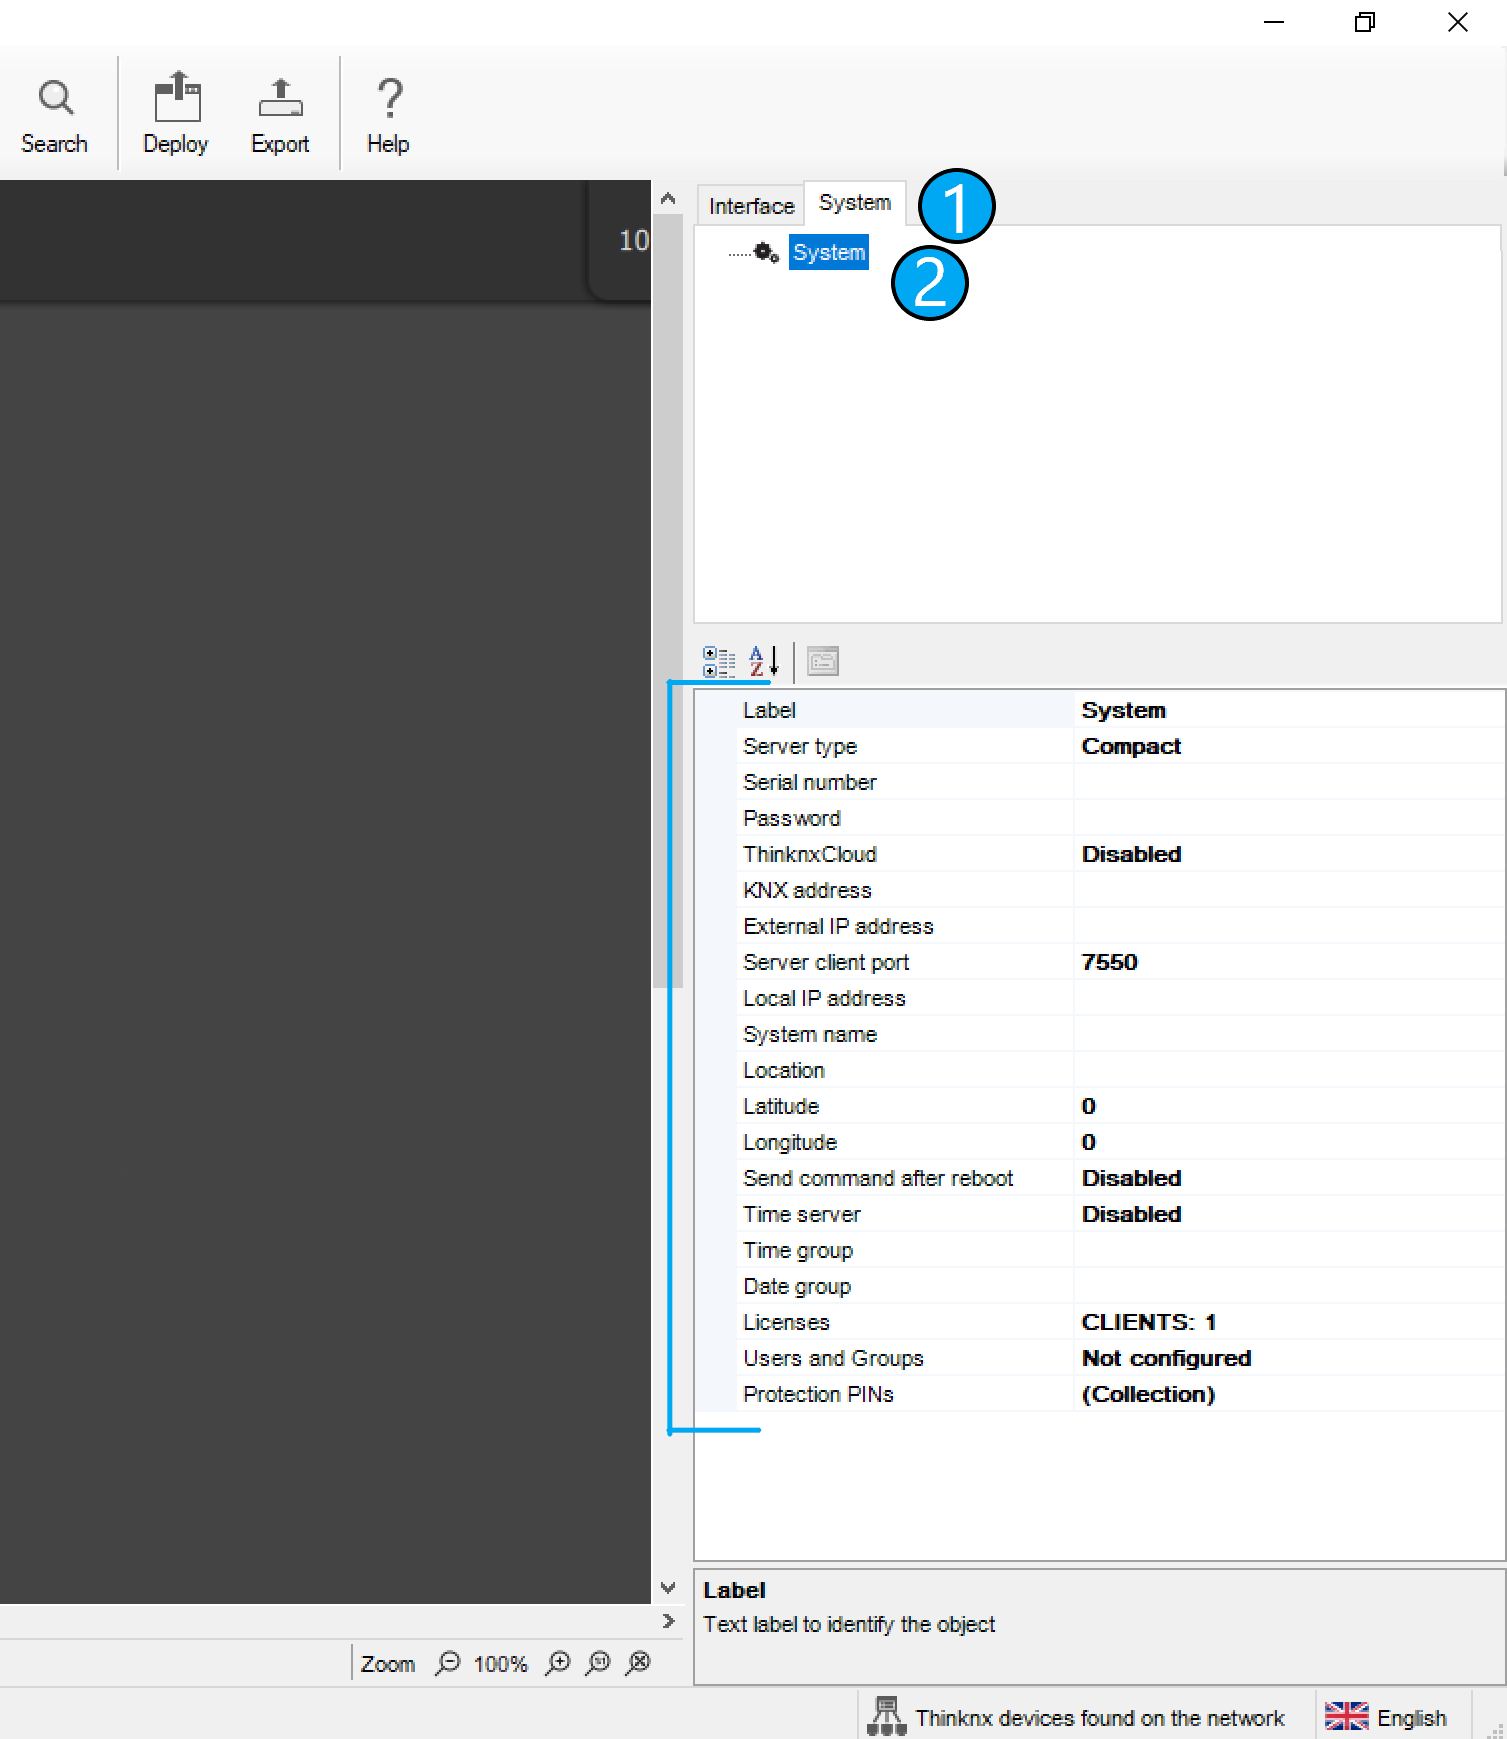Screen dimensions: 1507x1739
Task: Open the ThinknxCloud Disabled value dropdown
Action: click(1287, 854)
